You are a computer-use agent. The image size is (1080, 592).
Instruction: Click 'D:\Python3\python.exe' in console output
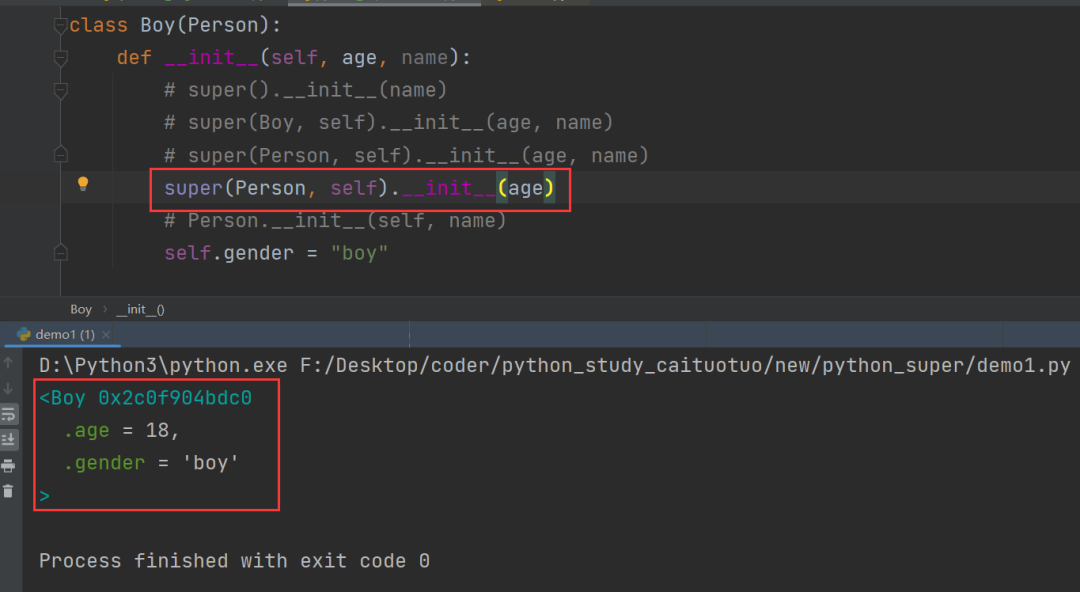click(163, 365)
